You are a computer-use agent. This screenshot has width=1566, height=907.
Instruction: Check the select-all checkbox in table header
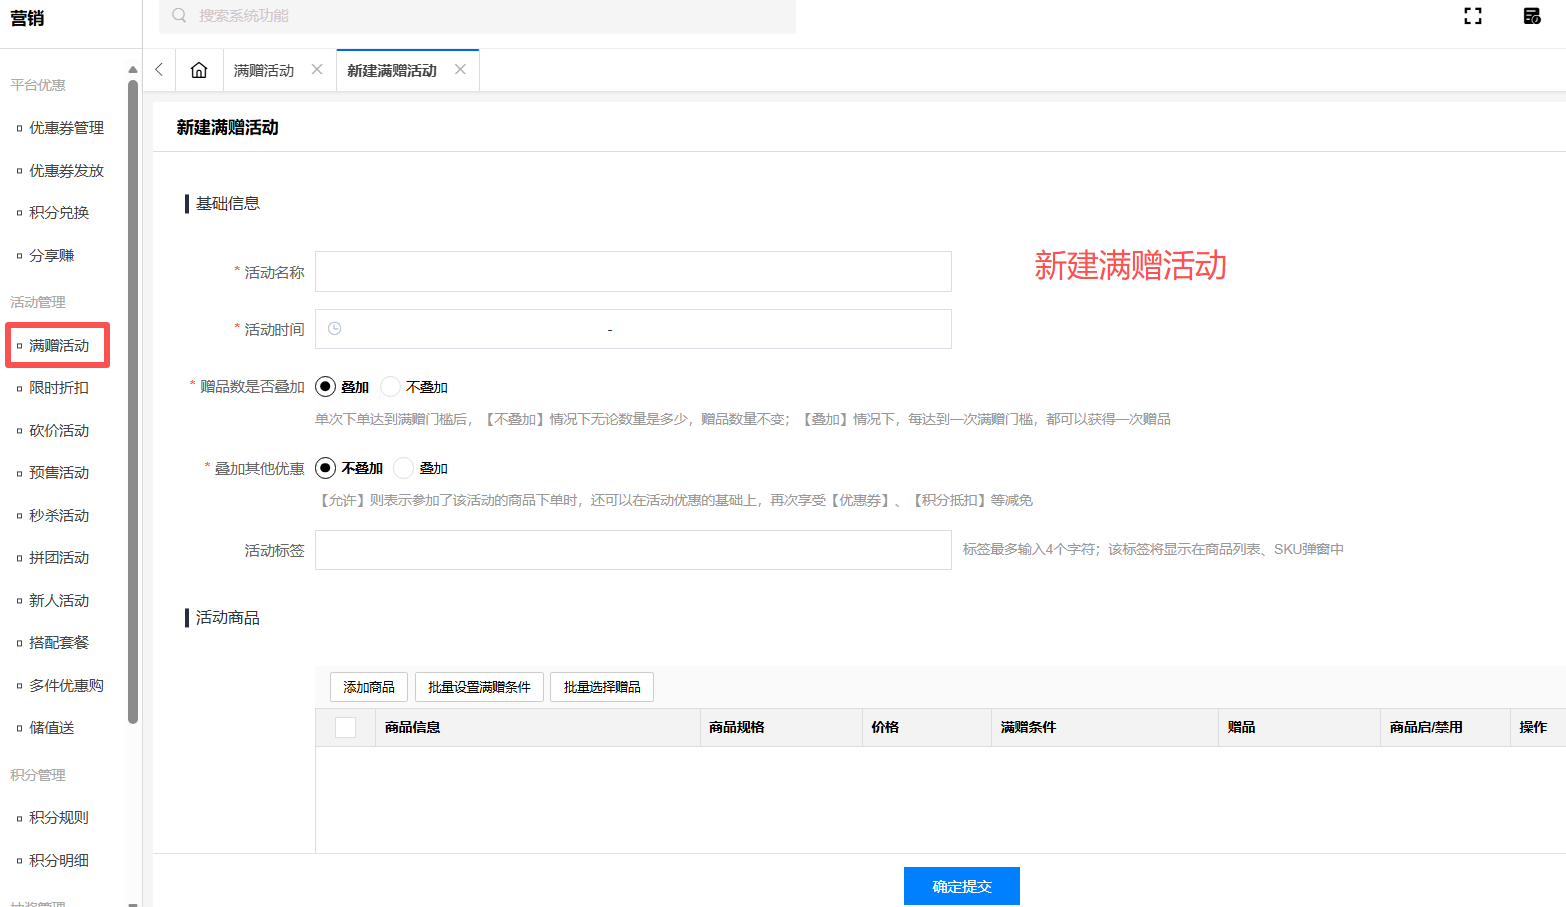pos(346,727)
